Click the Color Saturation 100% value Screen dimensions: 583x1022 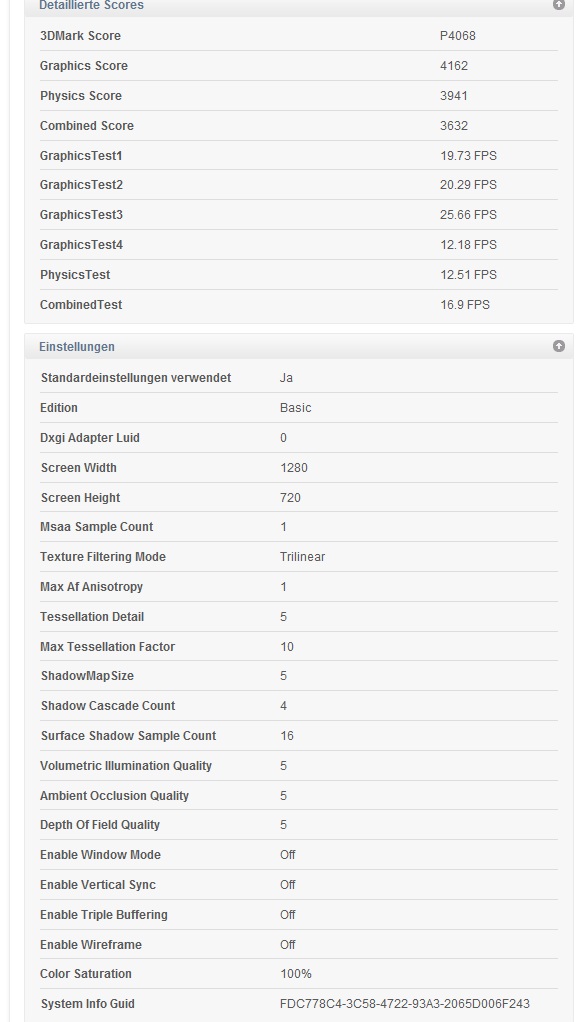coord(296,974)
